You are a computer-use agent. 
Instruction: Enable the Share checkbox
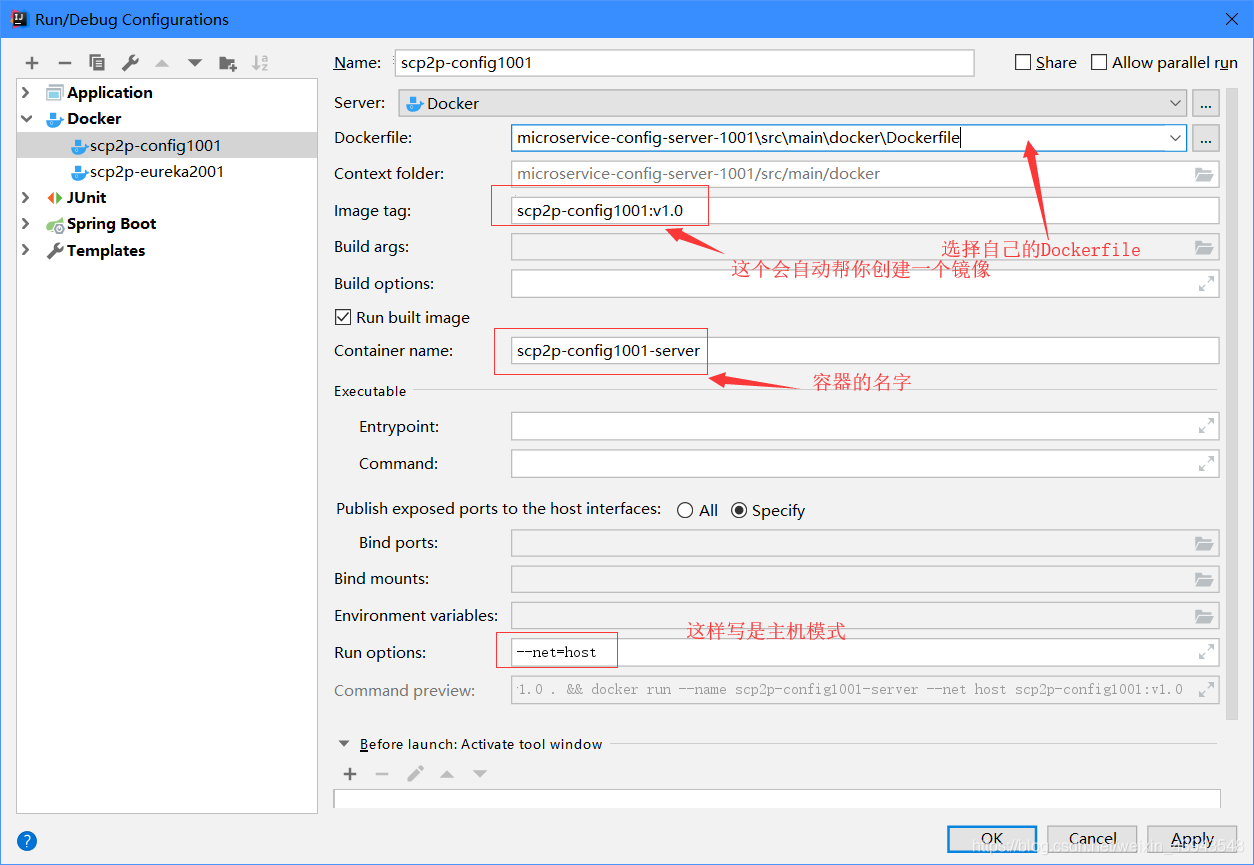(x=1023, y=62)
